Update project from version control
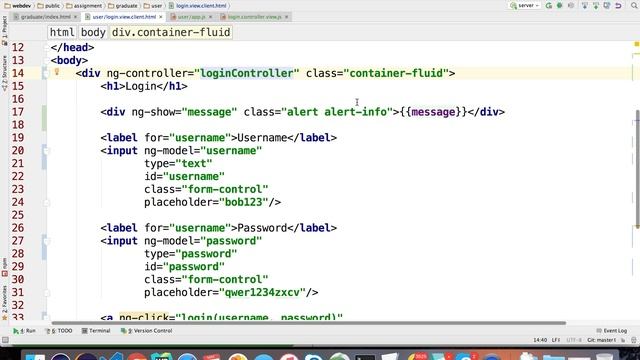Viewport: 640px width, 360px height. 585,6
